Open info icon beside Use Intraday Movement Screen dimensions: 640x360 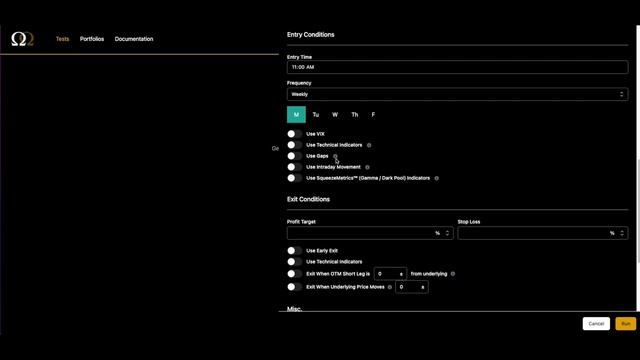click(367, 167)
